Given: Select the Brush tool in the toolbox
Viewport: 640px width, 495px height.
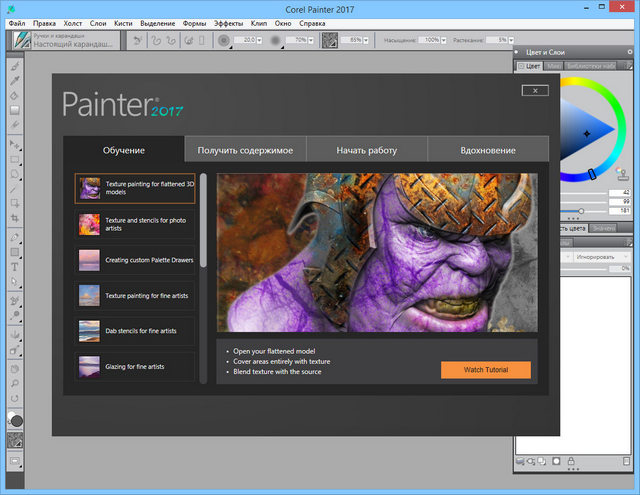Looking at the screenshot, I should (x=15, y=66).
